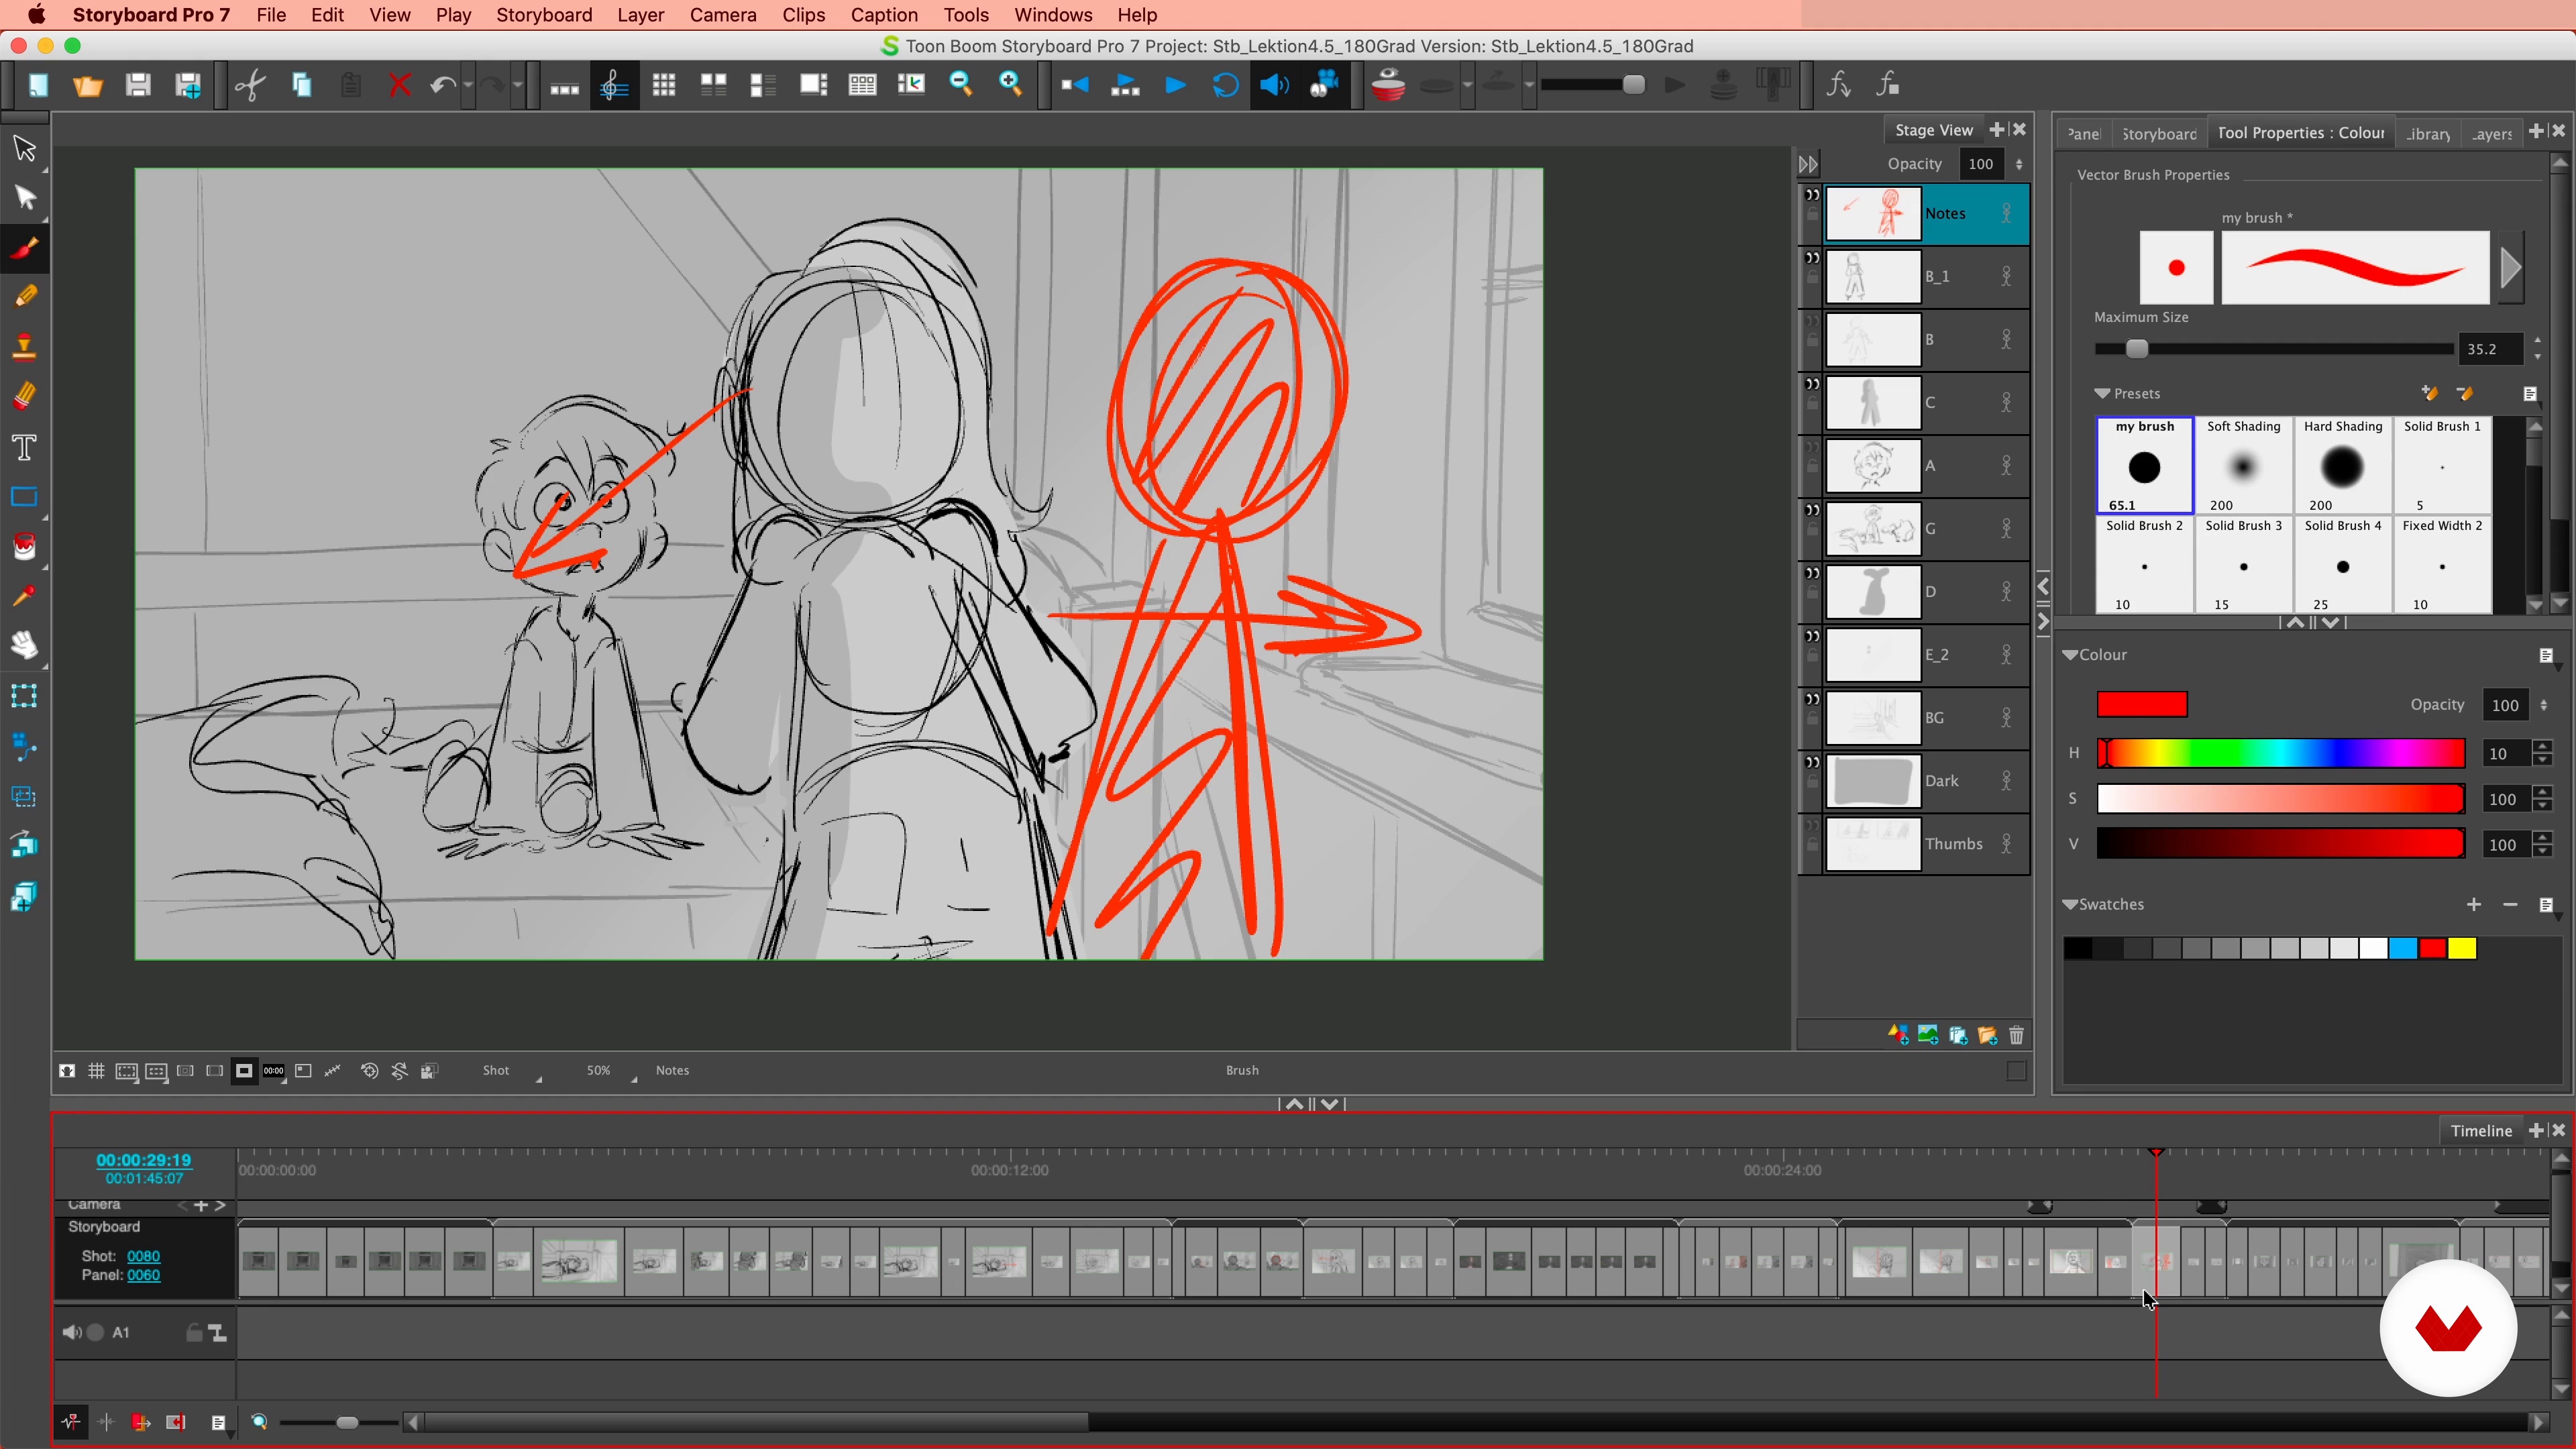Toggle lock on audio track A1
This screenshot has height=1449, width=2576.
[194, 1332]
